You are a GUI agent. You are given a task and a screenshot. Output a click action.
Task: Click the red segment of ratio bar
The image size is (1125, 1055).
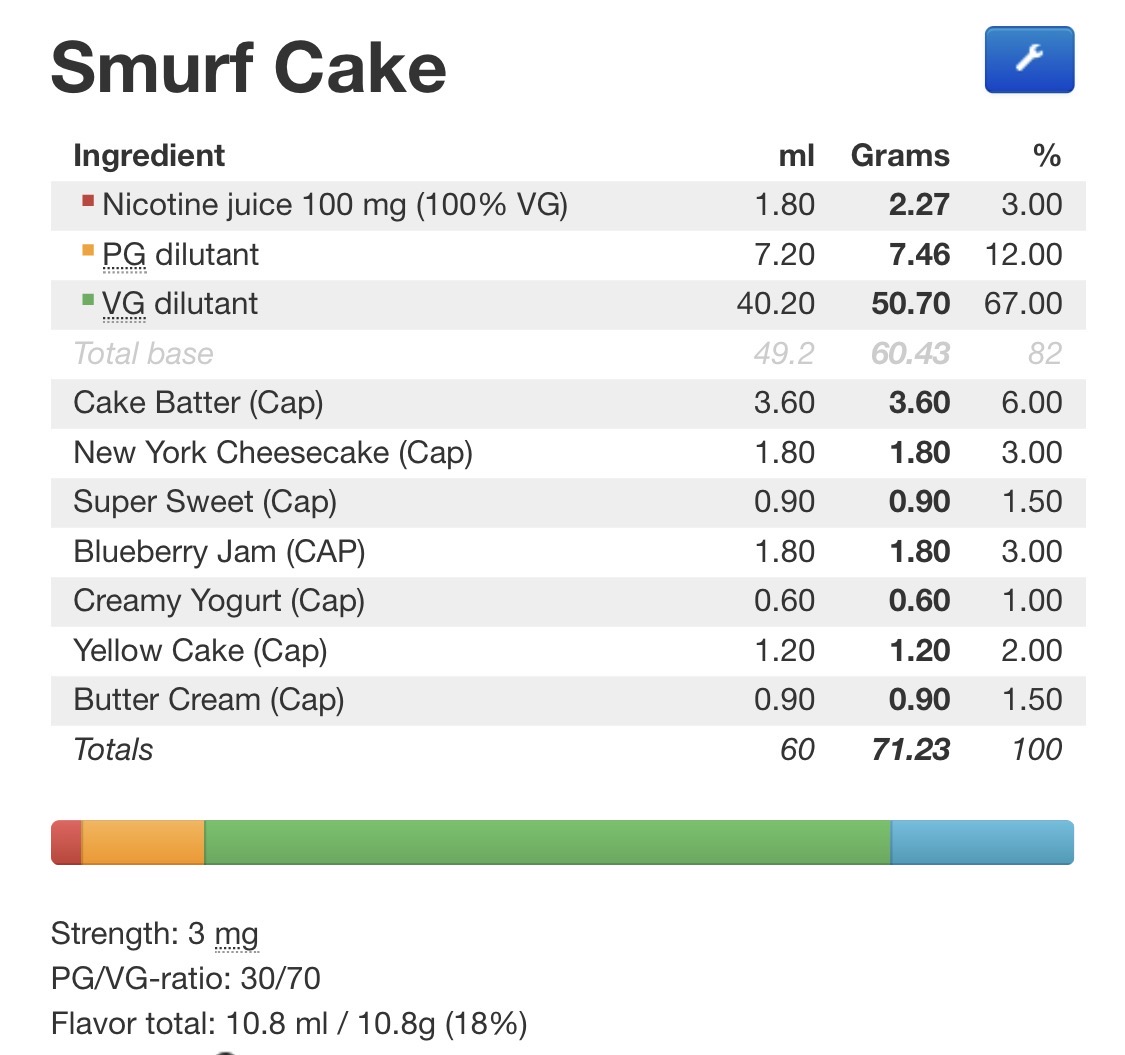tap(66, 842)
